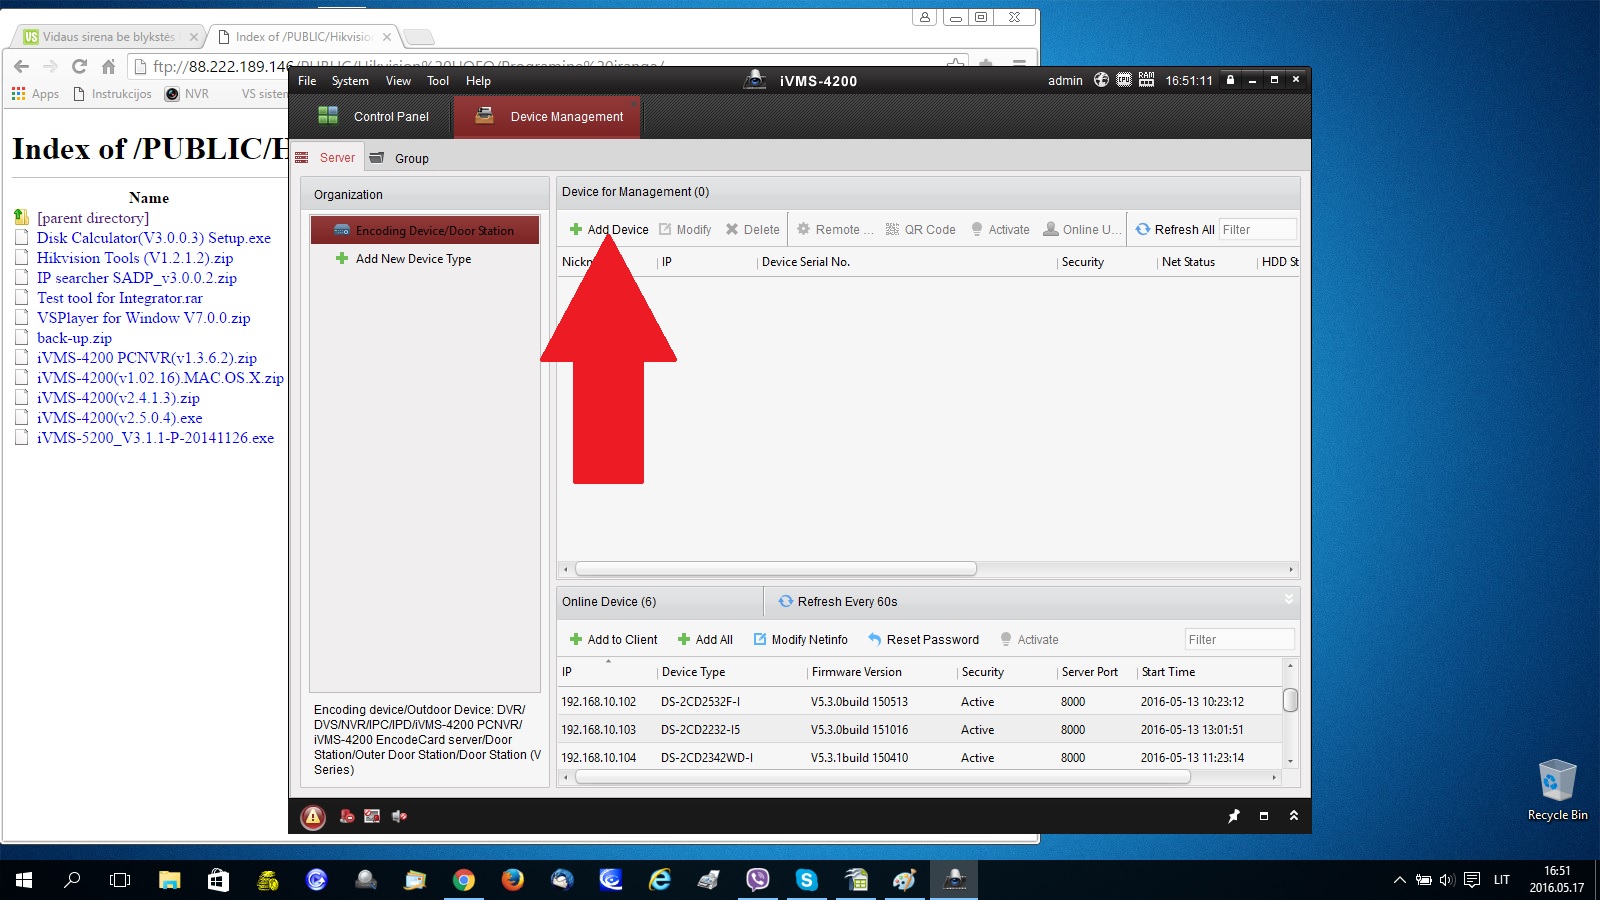Switch to the Group sub-tab
The image size is (1600, 900).
pos(400,158)
